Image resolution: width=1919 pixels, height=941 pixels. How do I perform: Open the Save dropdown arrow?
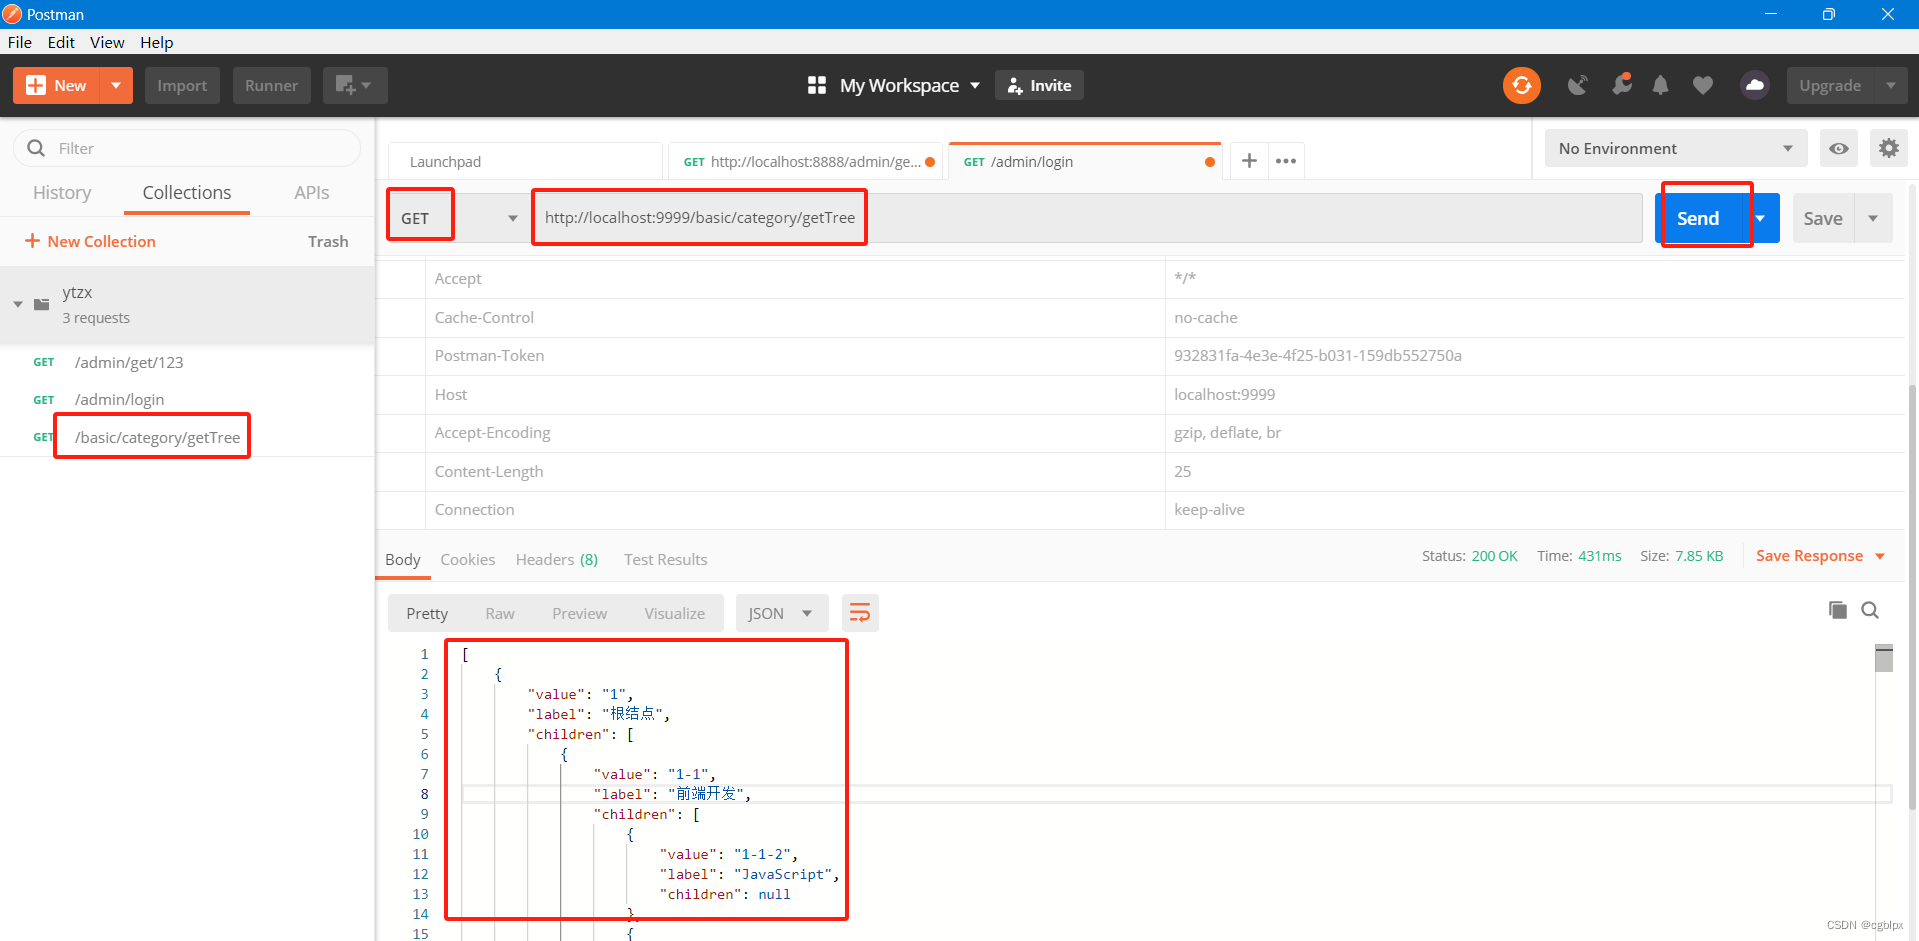point(1873,218)
